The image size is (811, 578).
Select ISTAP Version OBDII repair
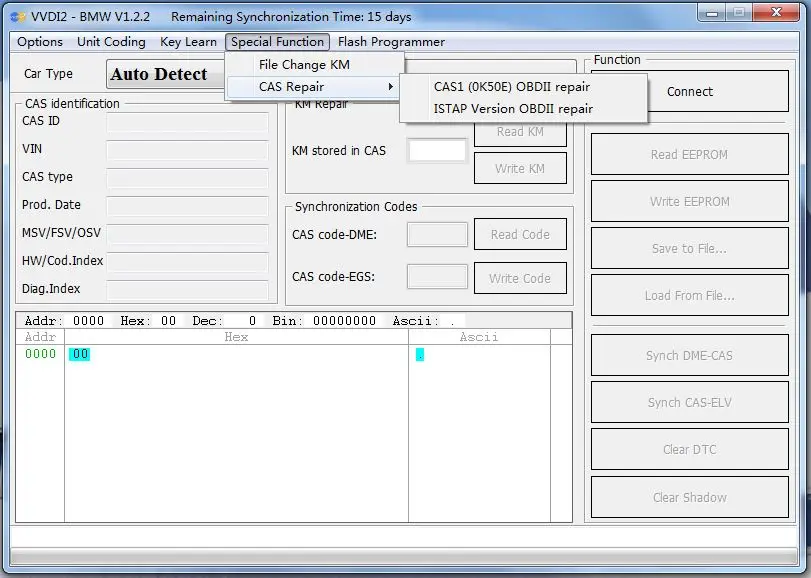coord(523,109)
